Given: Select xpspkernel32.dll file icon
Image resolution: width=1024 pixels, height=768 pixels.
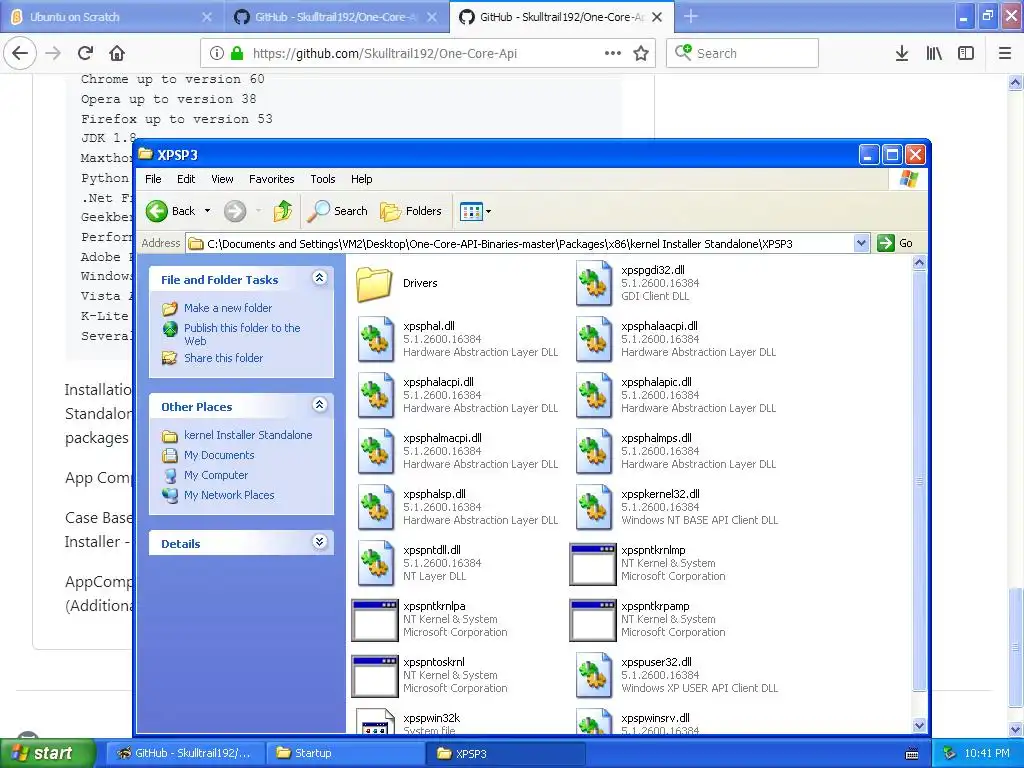Looking at the screenshot, I should [594, 507].
